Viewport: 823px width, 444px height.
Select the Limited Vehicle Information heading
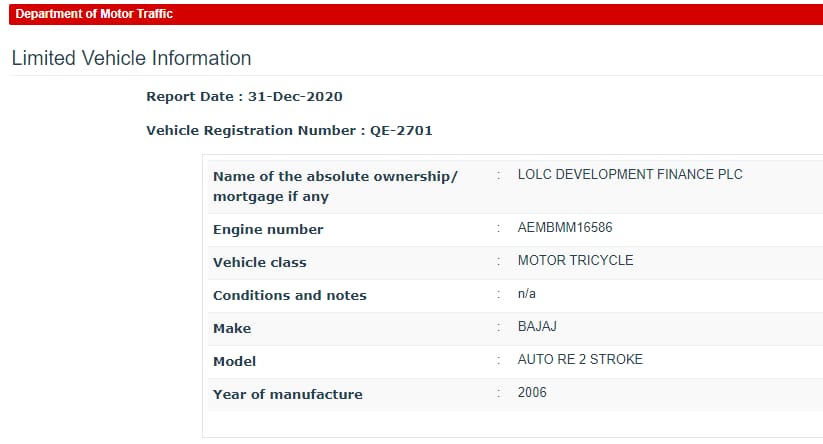tap(131, 58)
